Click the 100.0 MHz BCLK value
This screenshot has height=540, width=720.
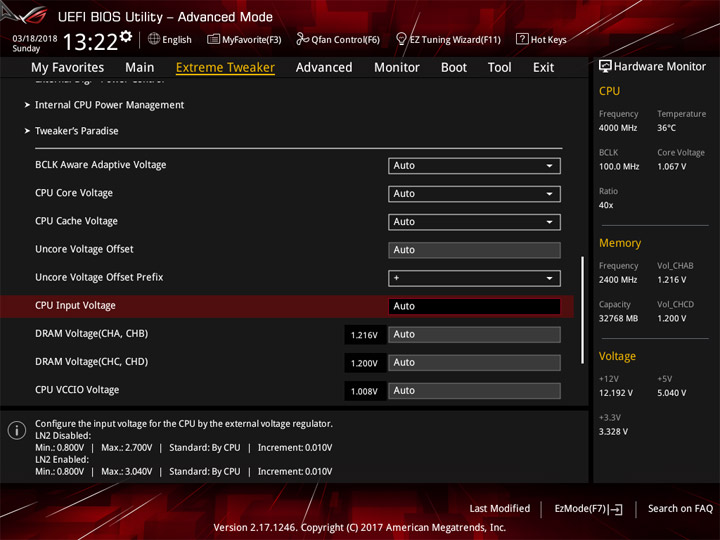tap(619, 167)
